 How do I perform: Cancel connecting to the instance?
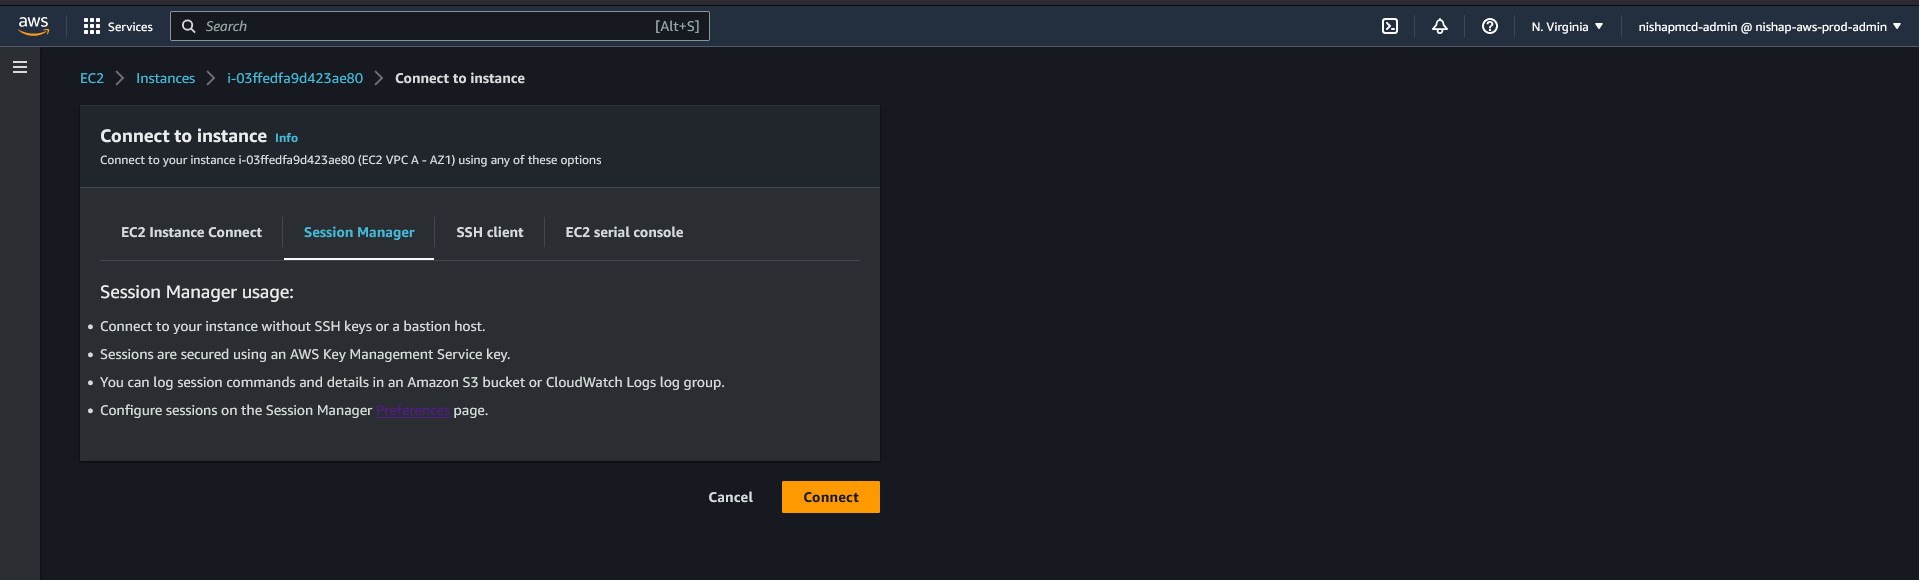tap(730, 497)
